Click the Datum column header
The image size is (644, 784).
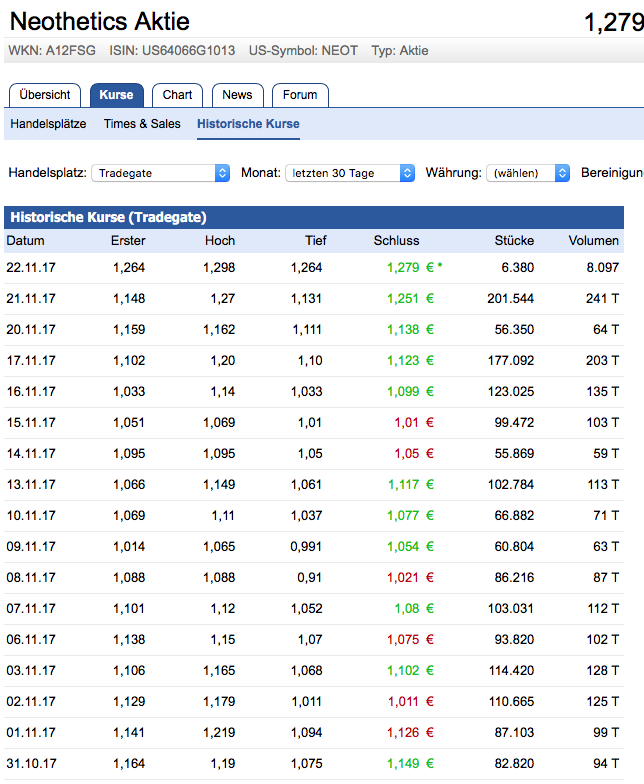(x=25, y=241)
